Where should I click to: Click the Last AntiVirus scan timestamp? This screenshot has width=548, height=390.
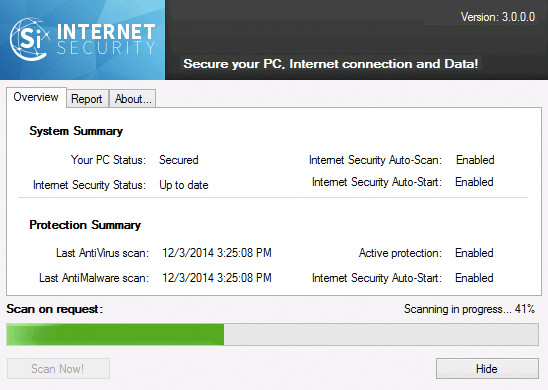click(217, 253)
